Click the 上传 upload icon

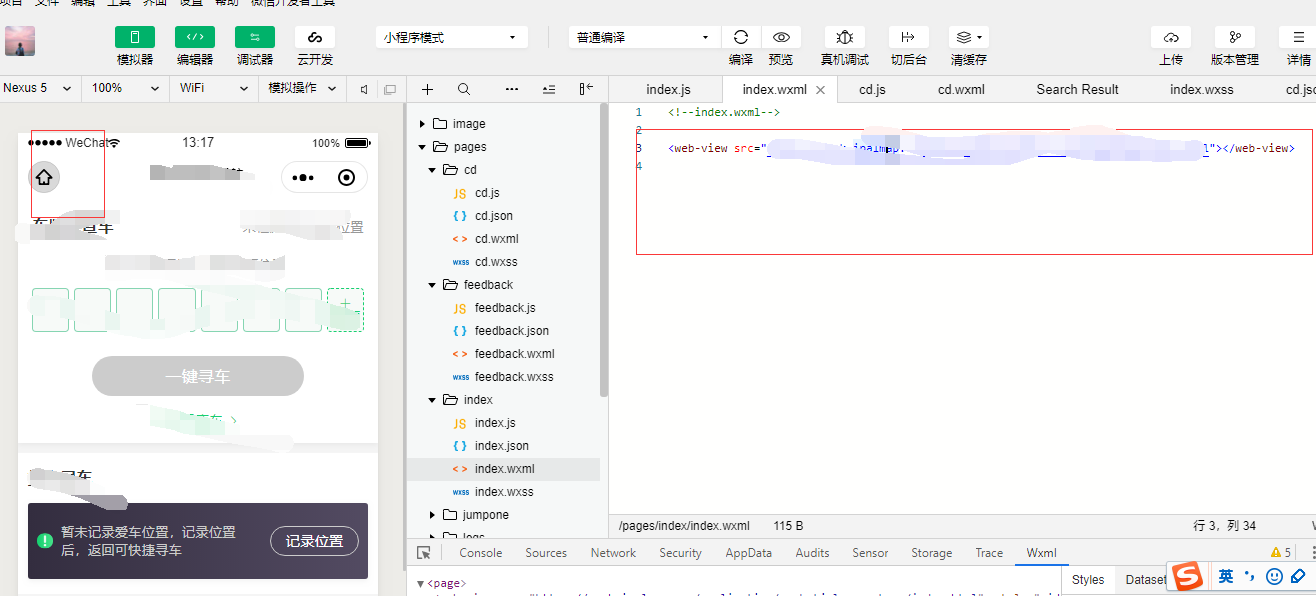(1171, 37)
